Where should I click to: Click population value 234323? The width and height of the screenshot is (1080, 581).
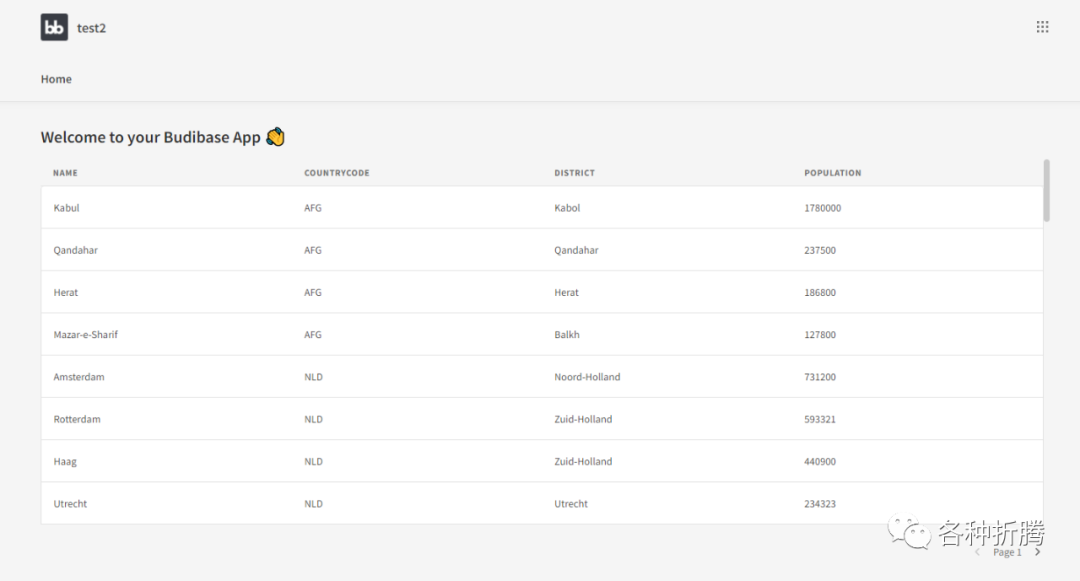pos(820,504)
